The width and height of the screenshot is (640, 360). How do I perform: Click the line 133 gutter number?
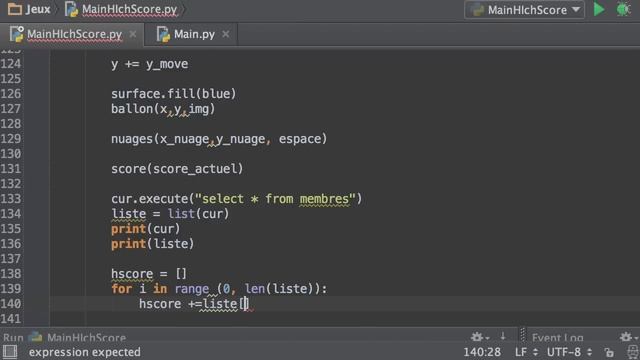tap(11, 199)
